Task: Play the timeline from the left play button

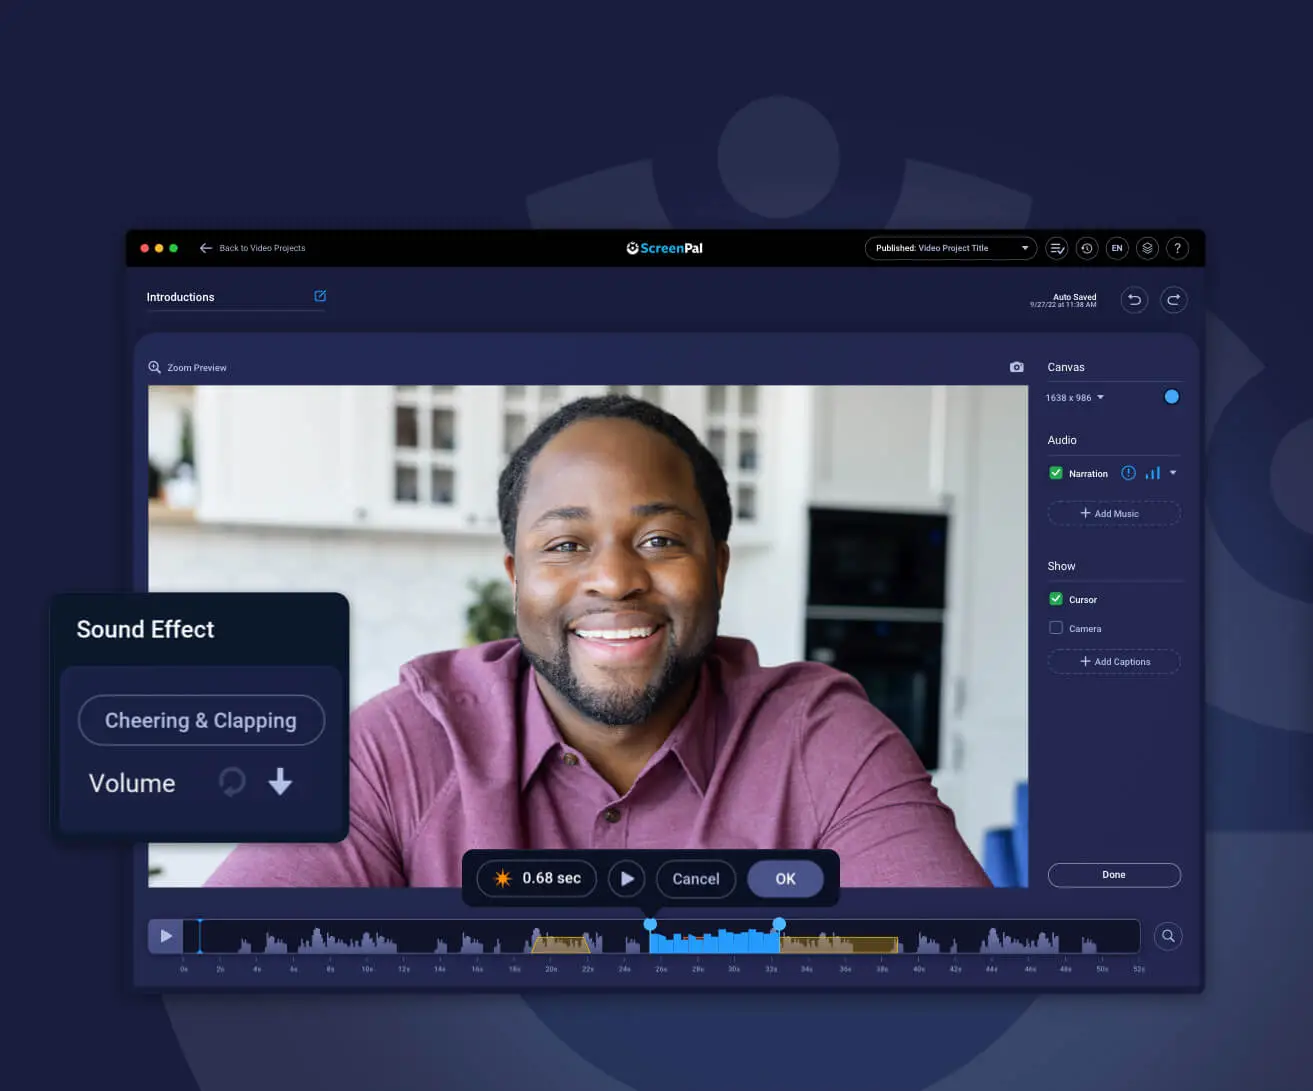Action: (166, 936)
